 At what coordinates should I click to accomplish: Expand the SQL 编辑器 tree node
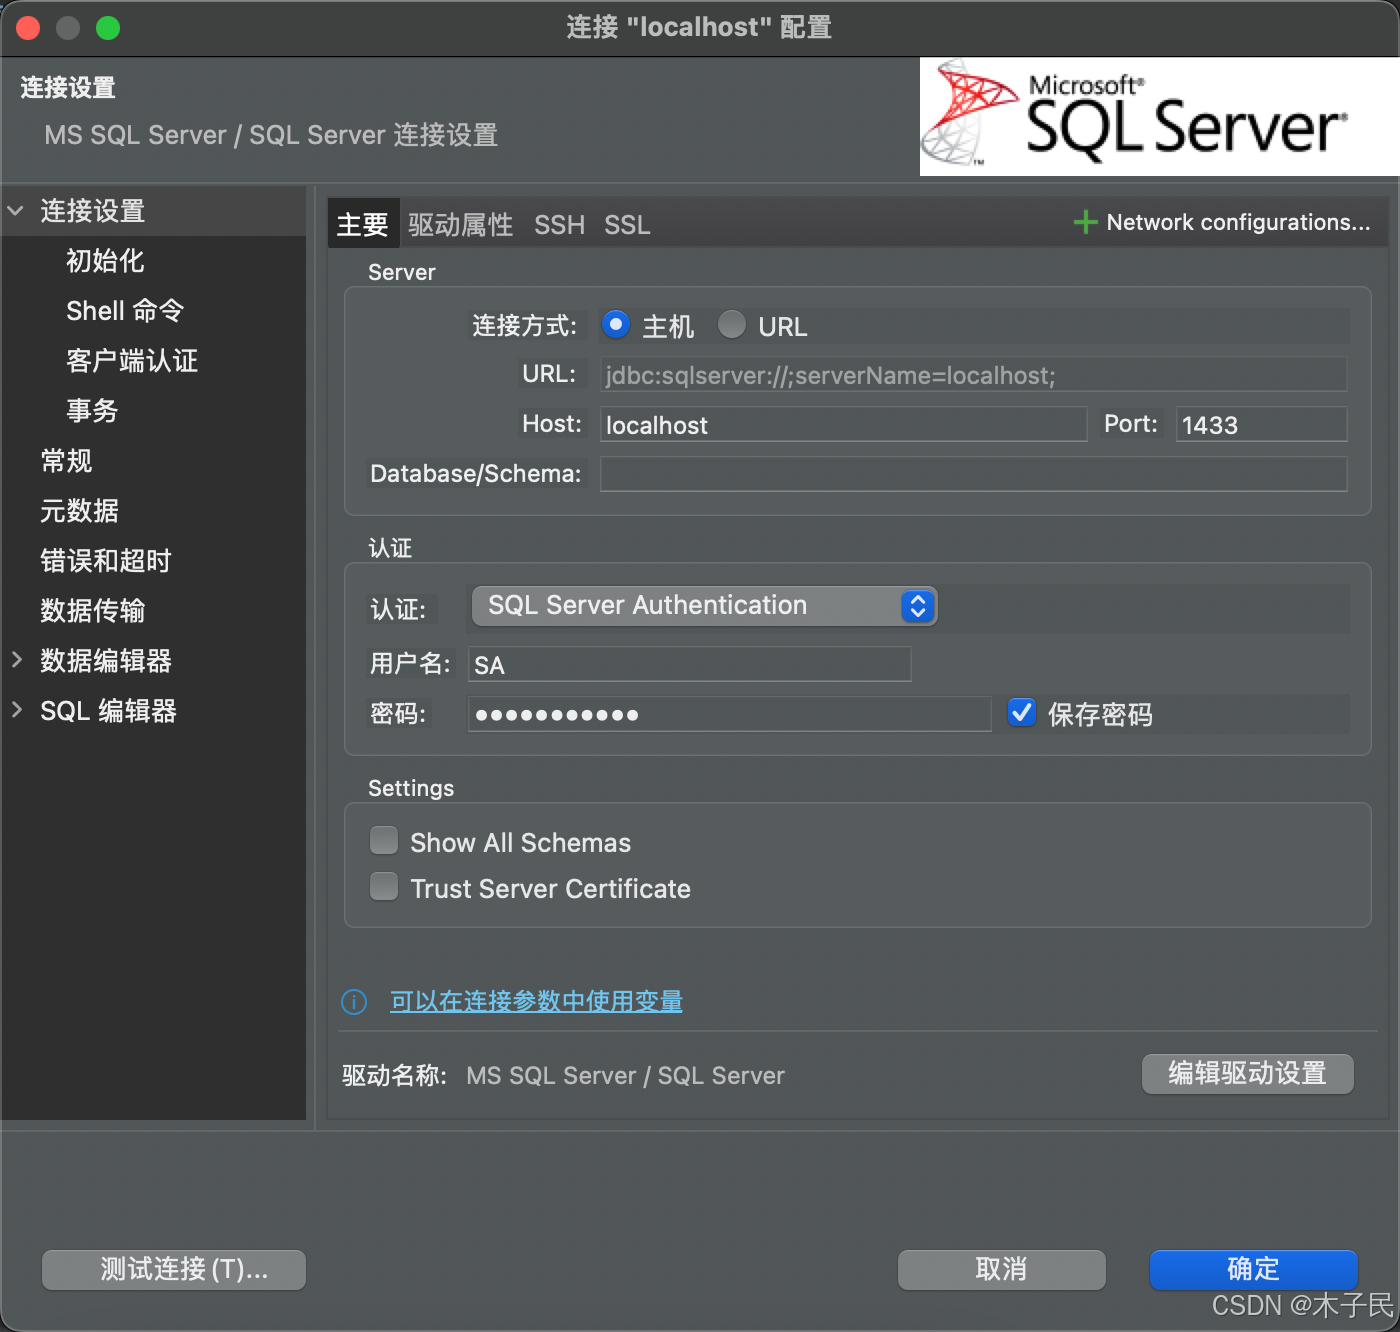point(16,710)
